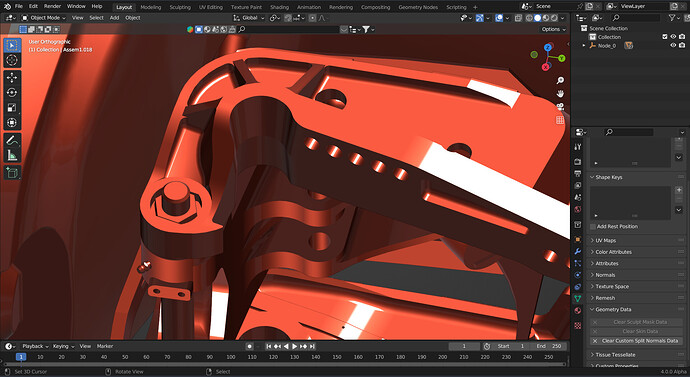Open the Output properties tab
The image size is (690, 377).
point(578,174)
